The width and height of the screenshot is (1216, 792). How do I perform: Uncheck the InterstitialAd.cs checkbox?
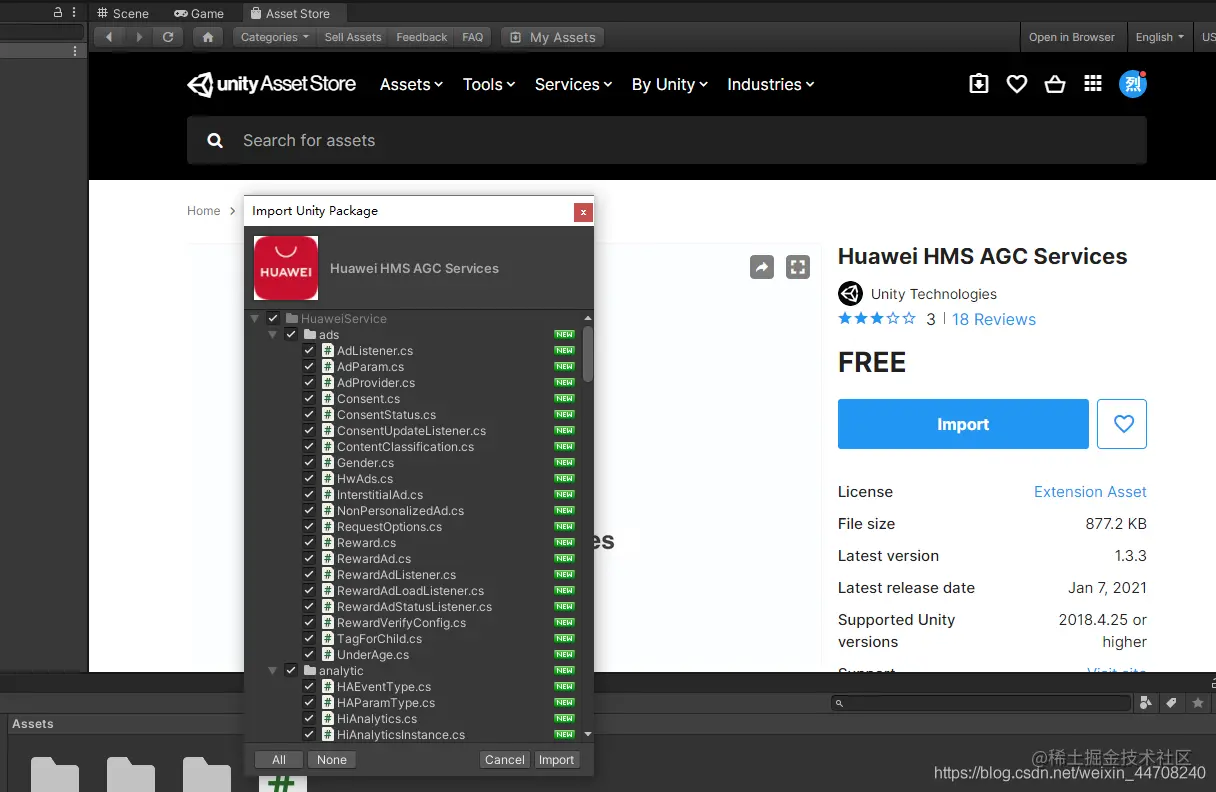coord(309,495)
